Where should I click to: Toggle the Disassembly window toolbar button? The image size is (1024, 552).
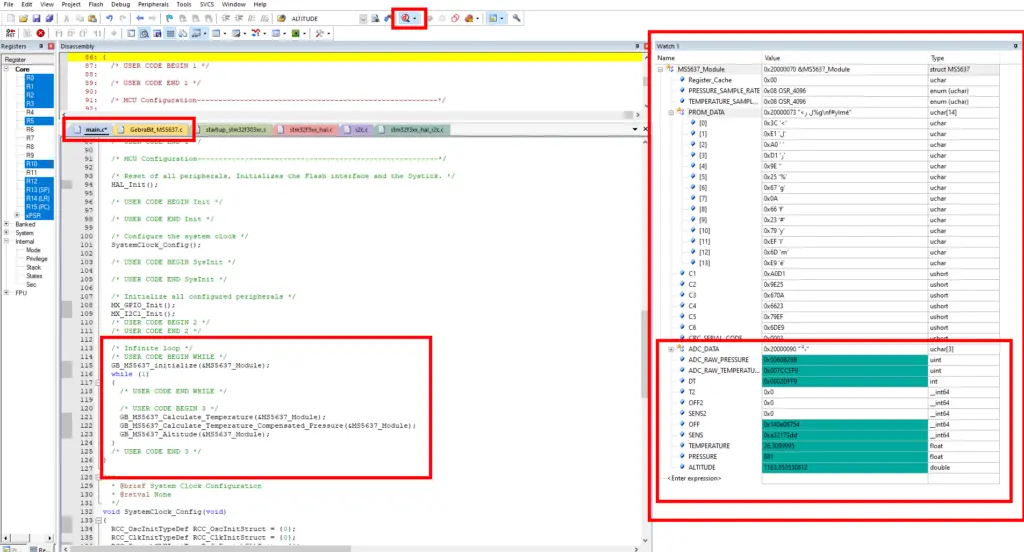point(144,33)
